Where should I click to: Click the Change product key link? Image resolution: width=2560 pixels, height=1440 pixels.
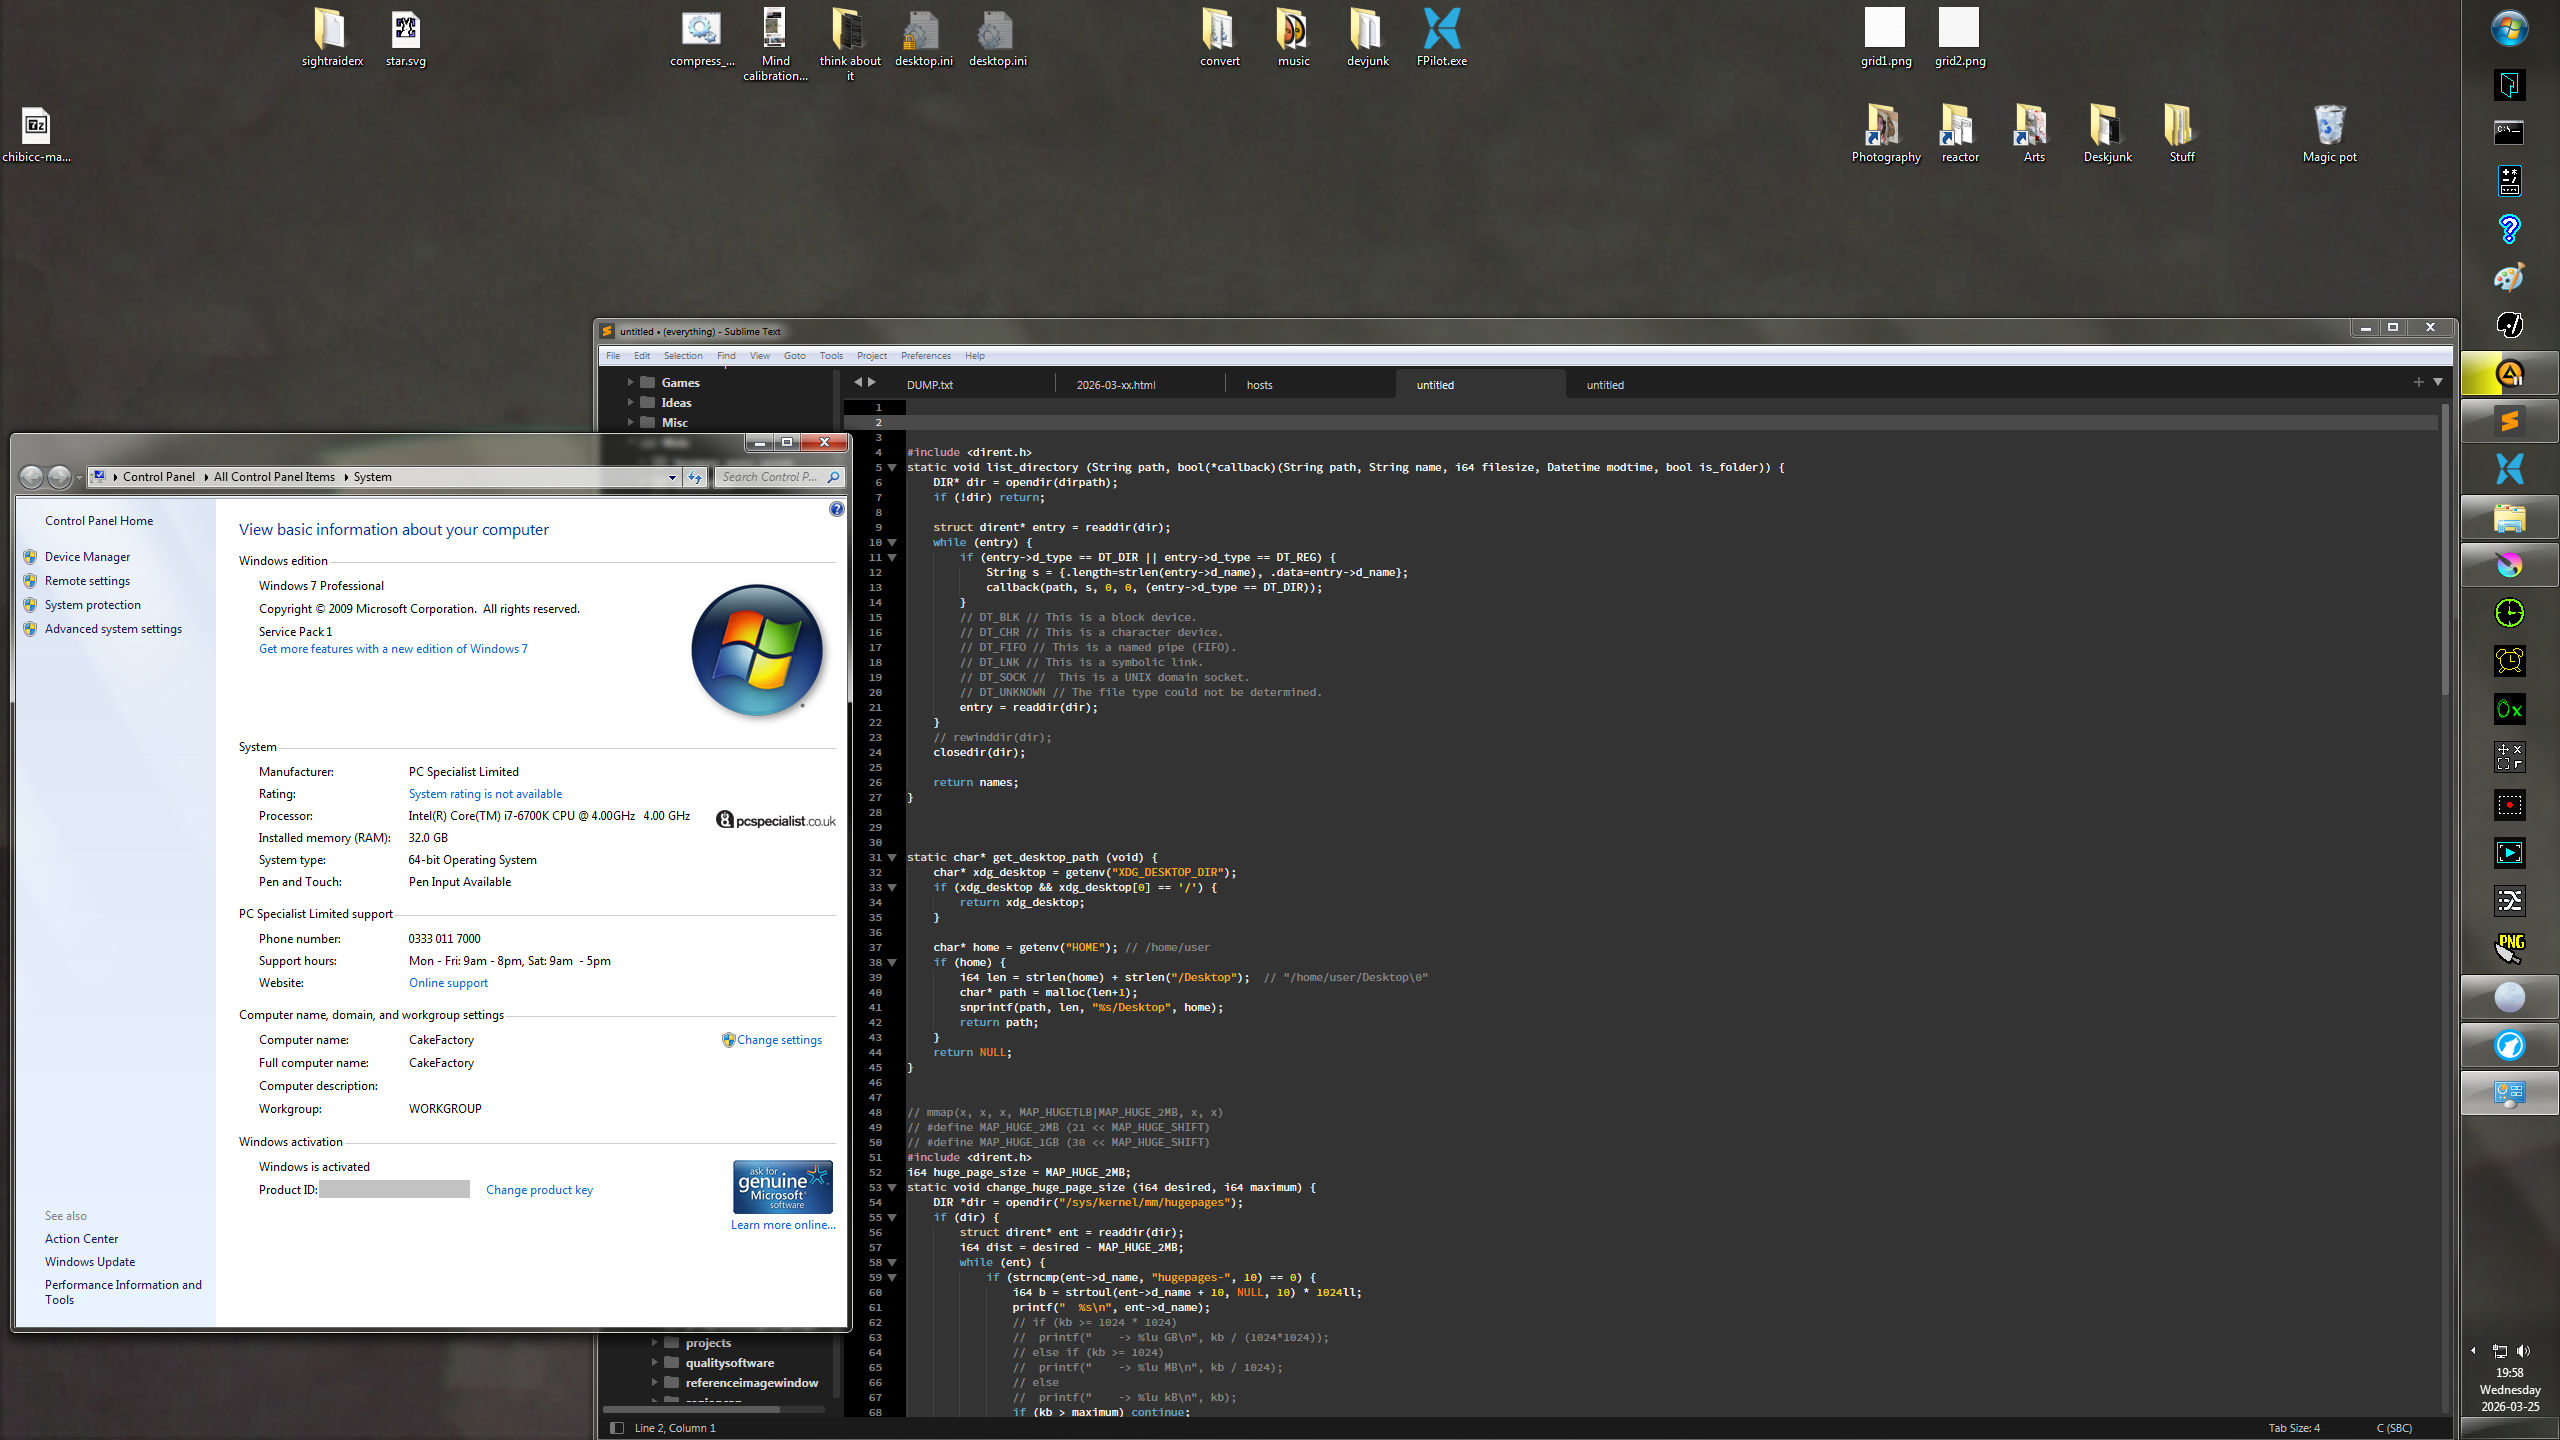coord(539,1190)
